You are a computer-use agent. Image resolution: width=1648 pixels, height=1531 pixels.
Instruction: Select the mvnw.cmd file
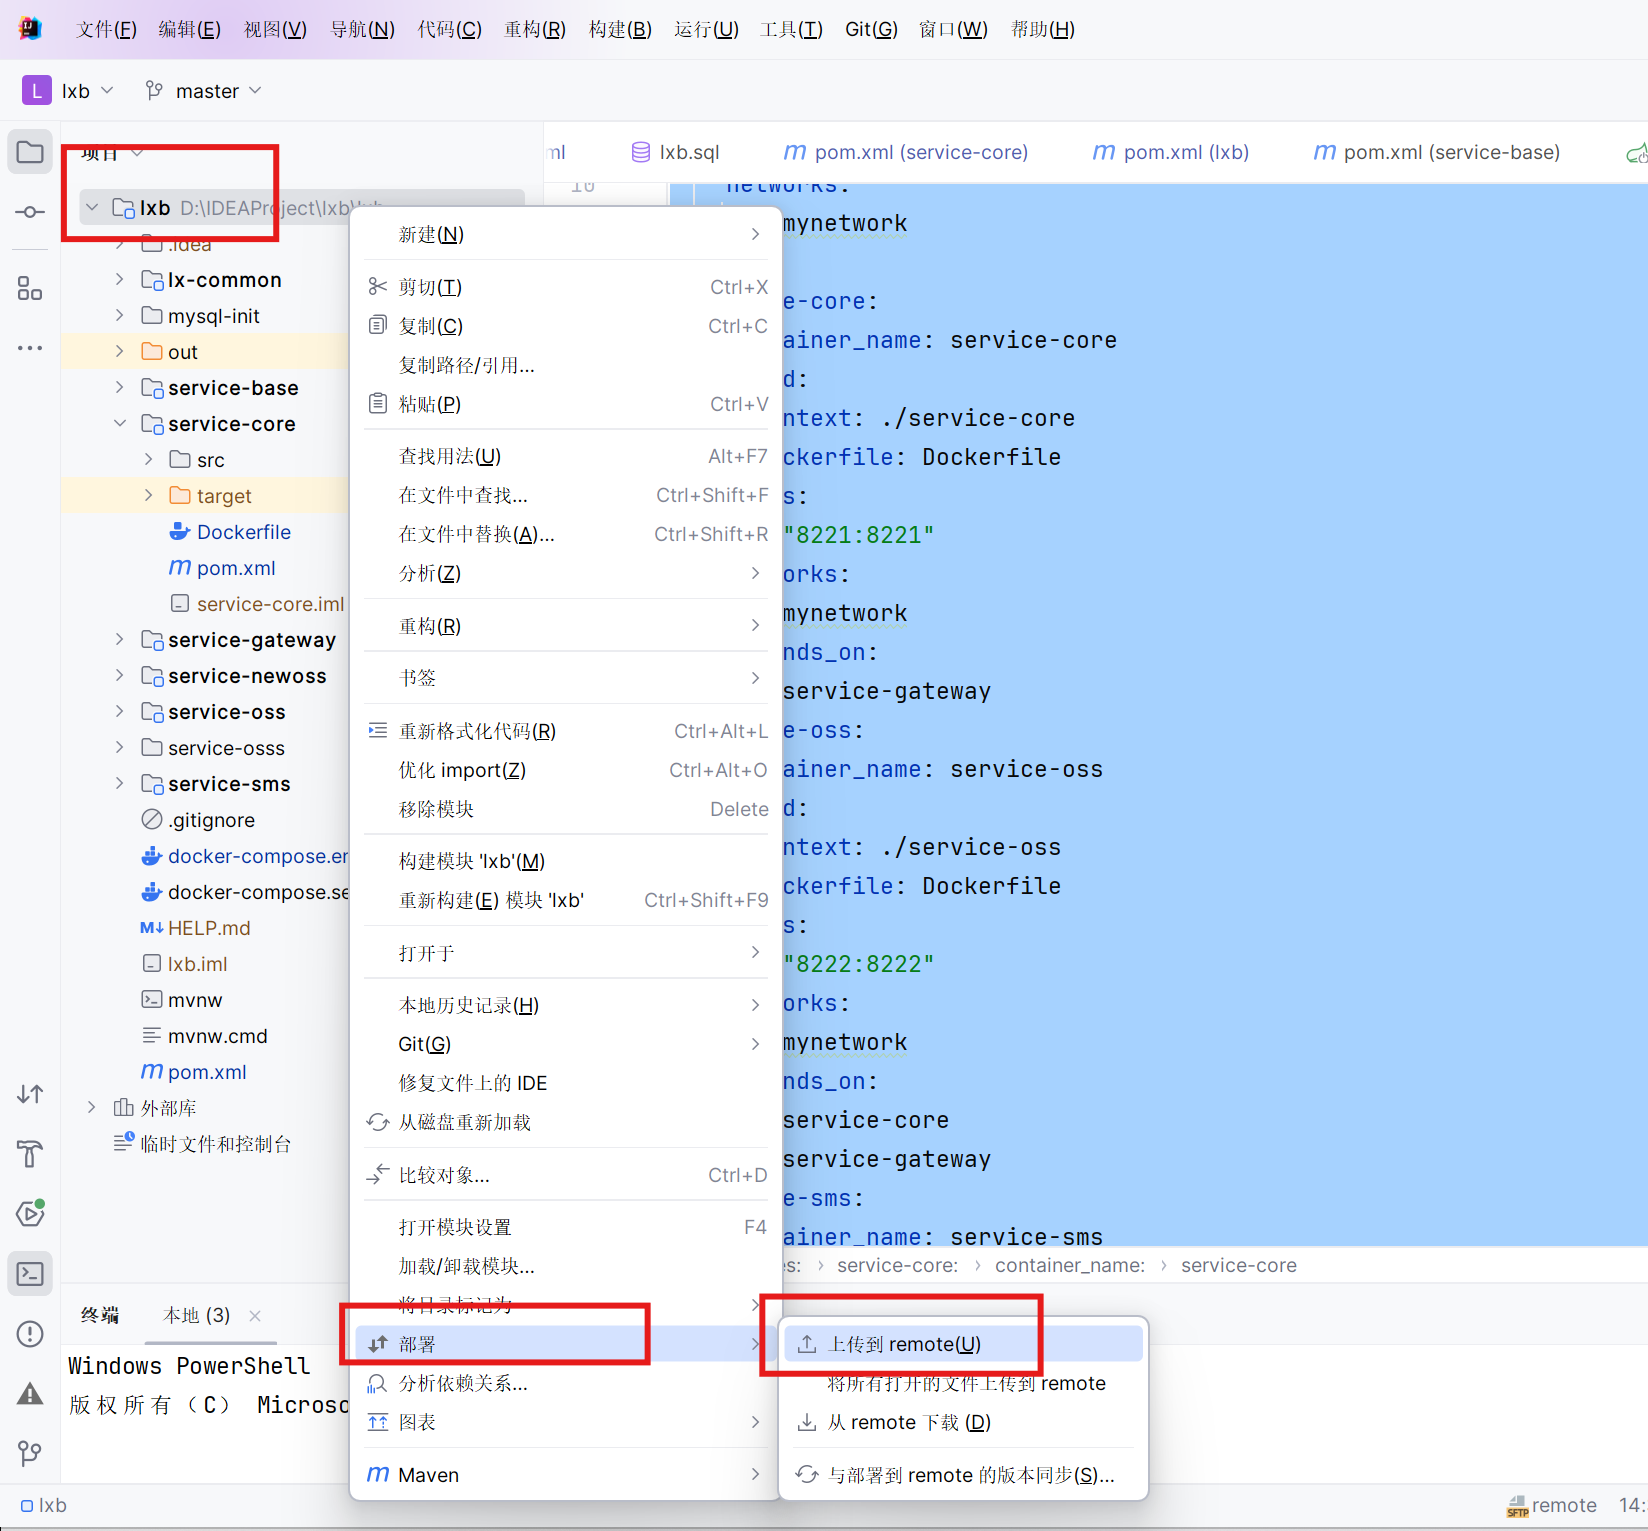(218, 1036)
